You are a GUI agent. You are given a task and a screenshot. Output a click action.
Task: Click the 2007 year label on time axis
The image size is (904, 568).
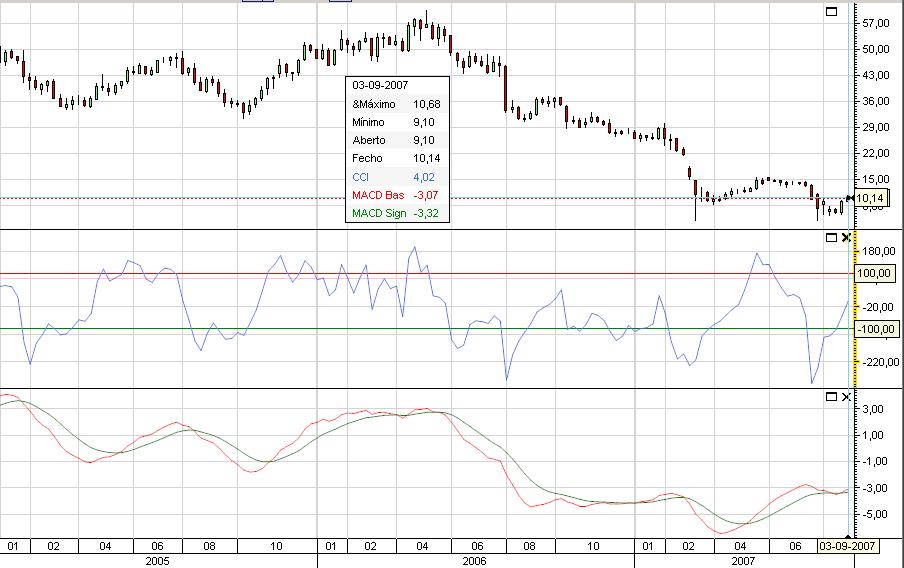tap(742, 561)
